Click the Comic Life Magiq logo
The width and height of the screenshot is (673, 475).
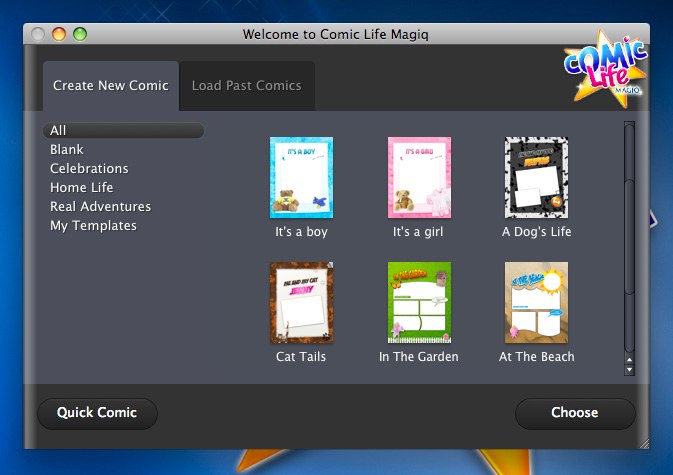605,69
